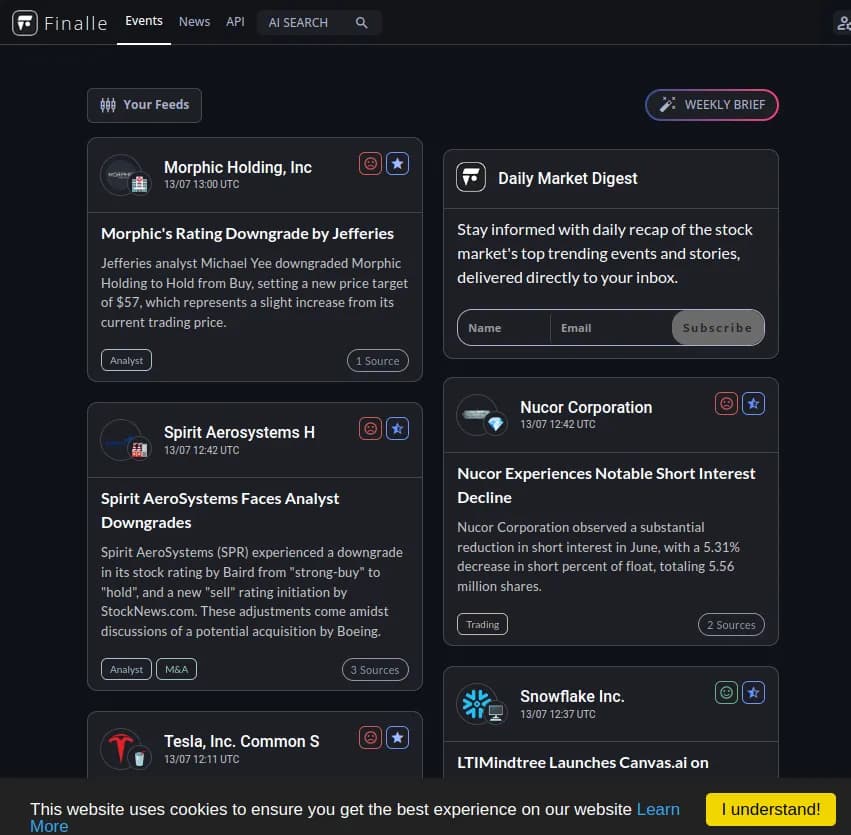851x835 pixels.
Task: Click timestamp 13/07 12:37 UTC
Action: pyautogui.click(x=557, y=714)
